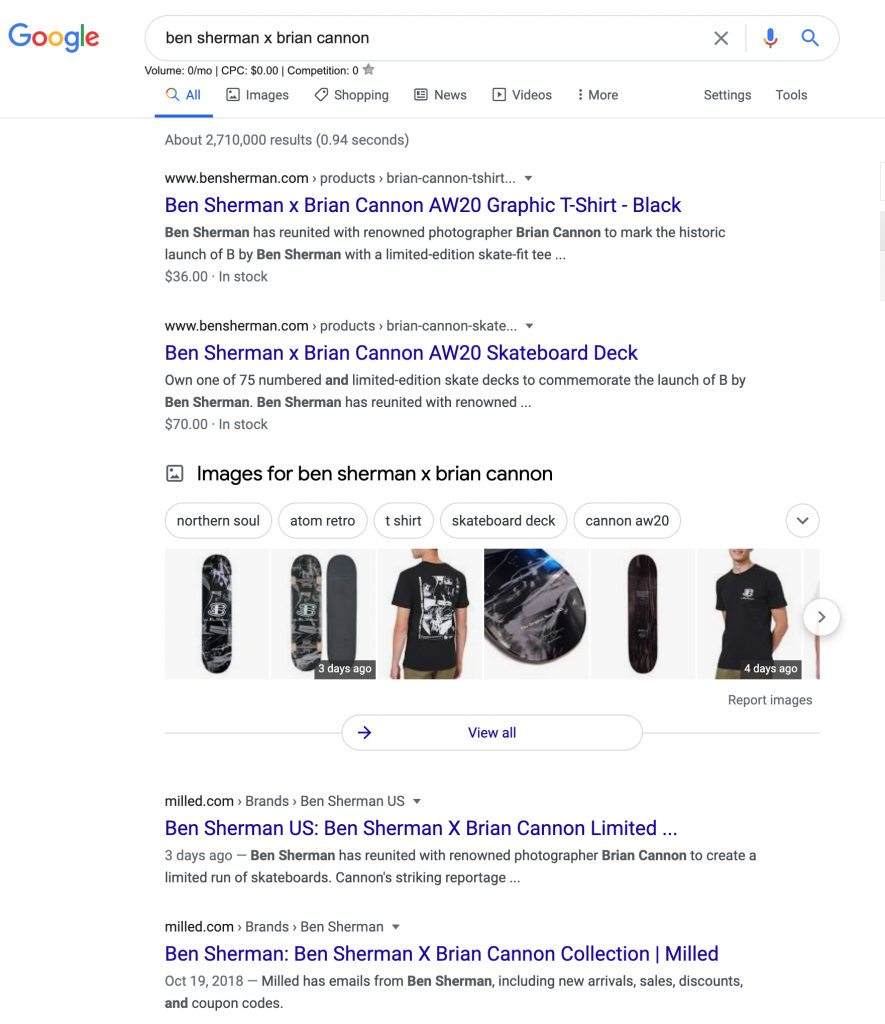The width and height of the screenshot is (885, 1024).
Task: Open search Settings
Action: point(727,95)
